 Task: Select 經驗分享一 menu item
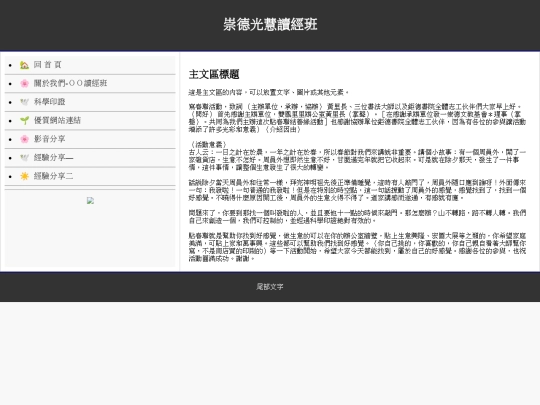click(x=53, y=158)
